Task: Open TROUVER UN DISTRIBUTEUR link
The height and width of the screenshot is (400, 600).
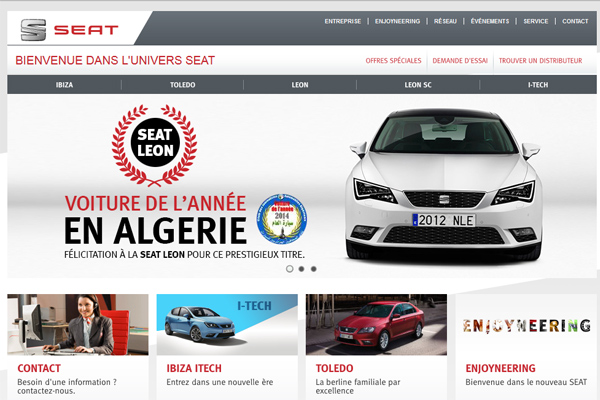Action: 540,61
